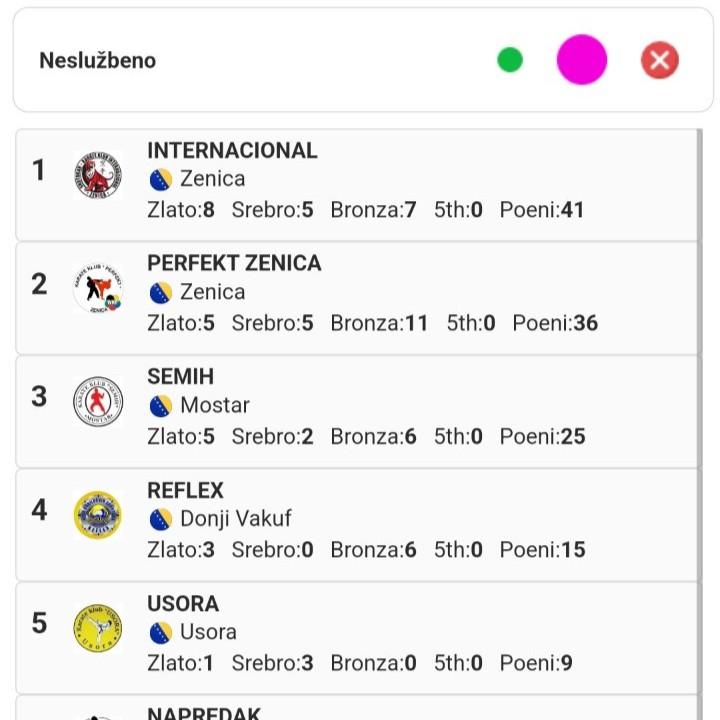The height and width of the screenshot is (720, 720).
Task: Select the REFLEX club name
Action: 185,490
